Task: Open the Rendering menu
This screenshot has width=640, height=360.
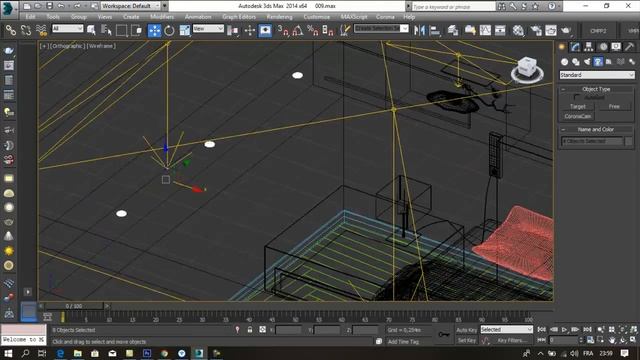Action: [280, 17]
